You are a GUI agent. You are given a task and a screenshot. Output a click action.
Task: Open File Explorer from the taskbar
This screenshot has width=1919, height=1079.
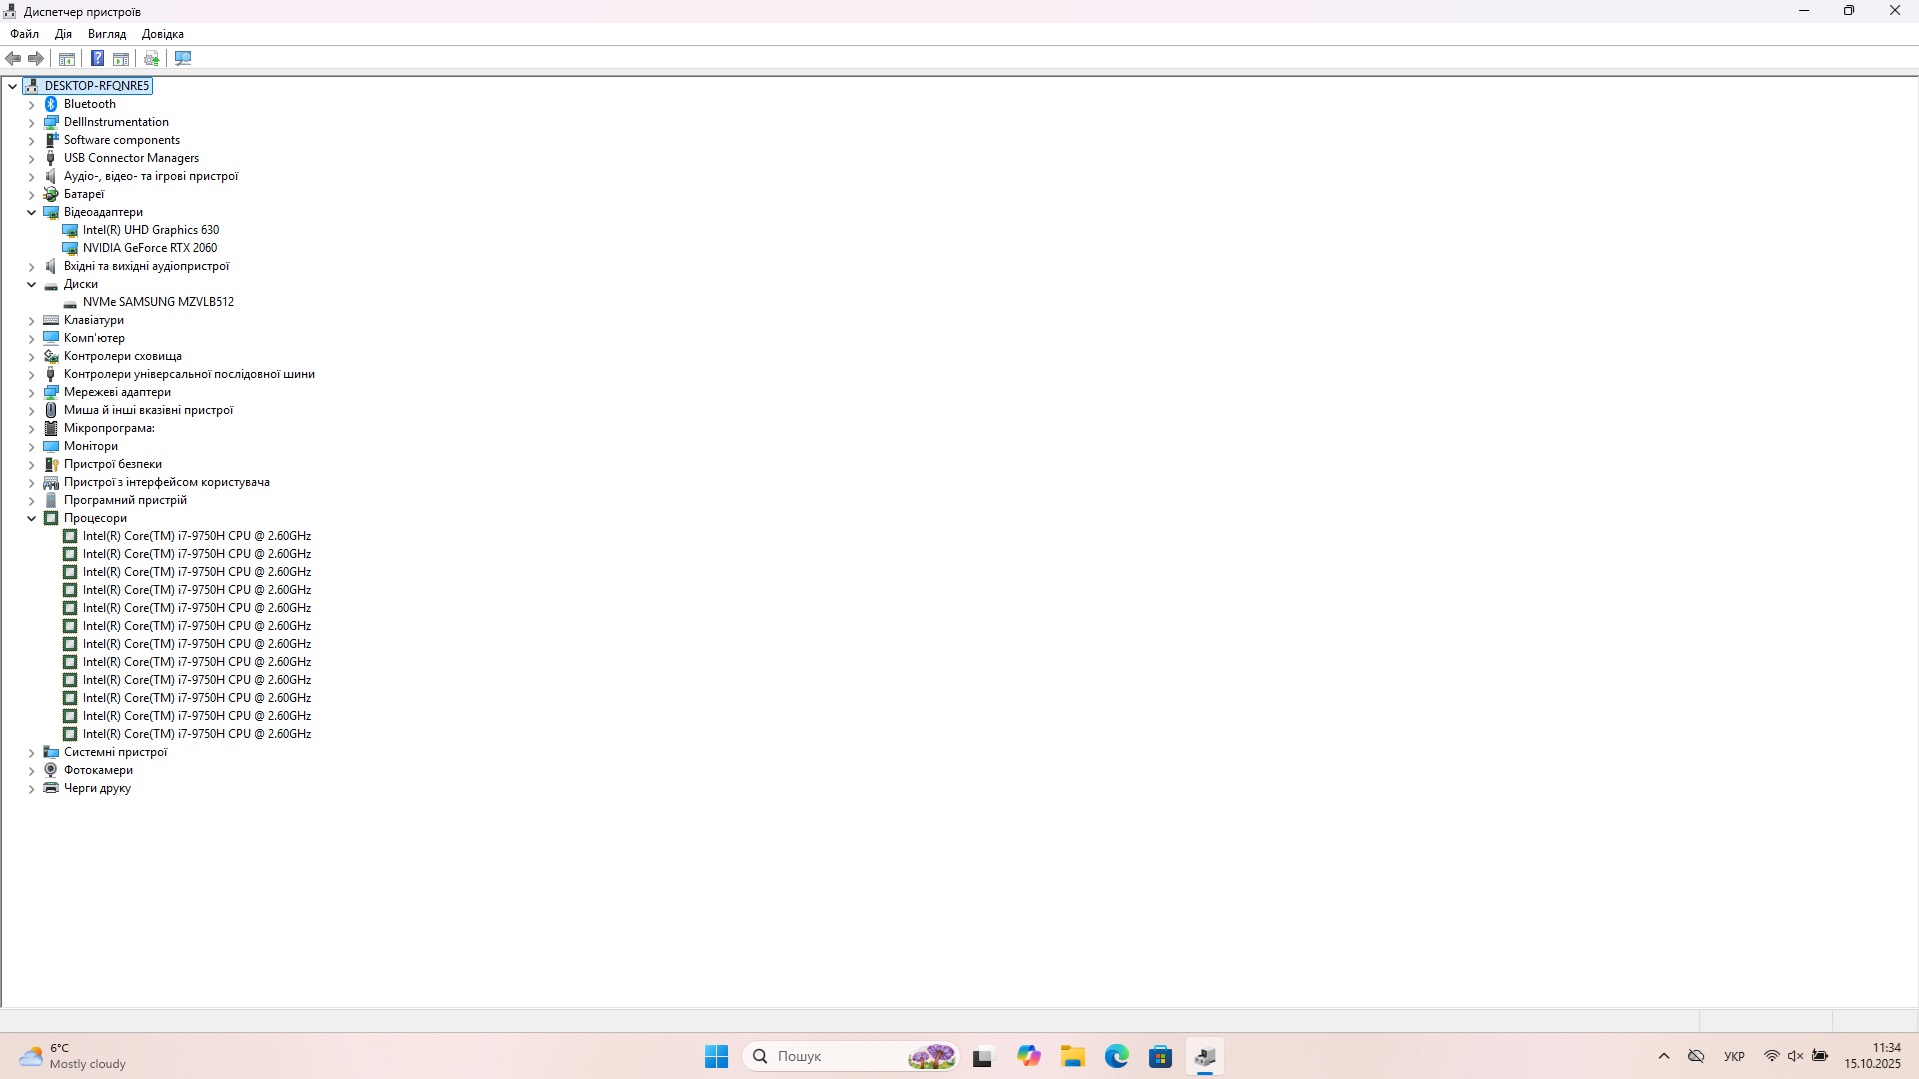[x=1073, y=1056]
